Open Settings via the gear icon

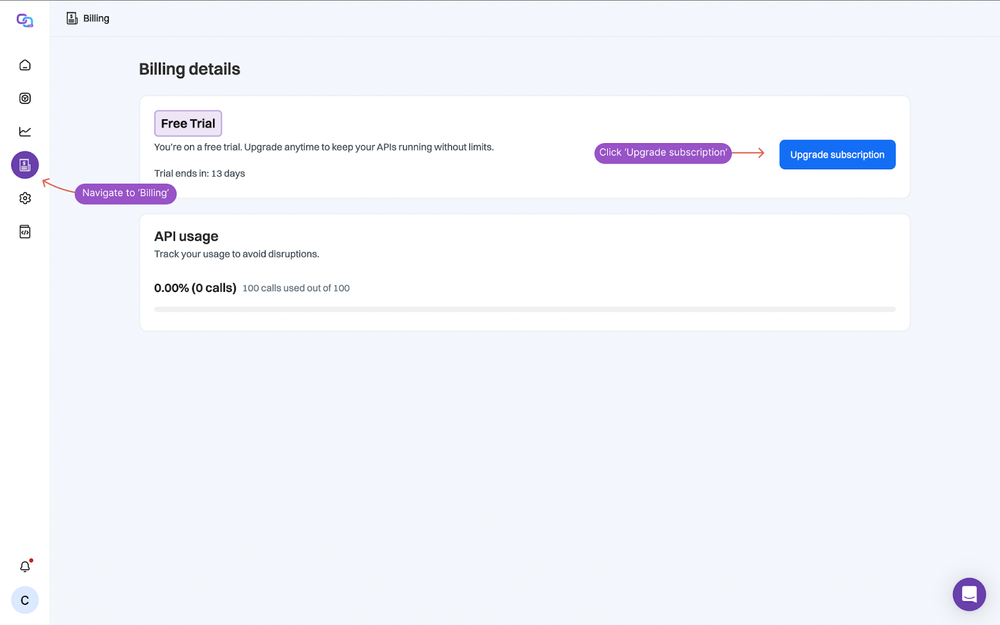[x=24, y=197]
